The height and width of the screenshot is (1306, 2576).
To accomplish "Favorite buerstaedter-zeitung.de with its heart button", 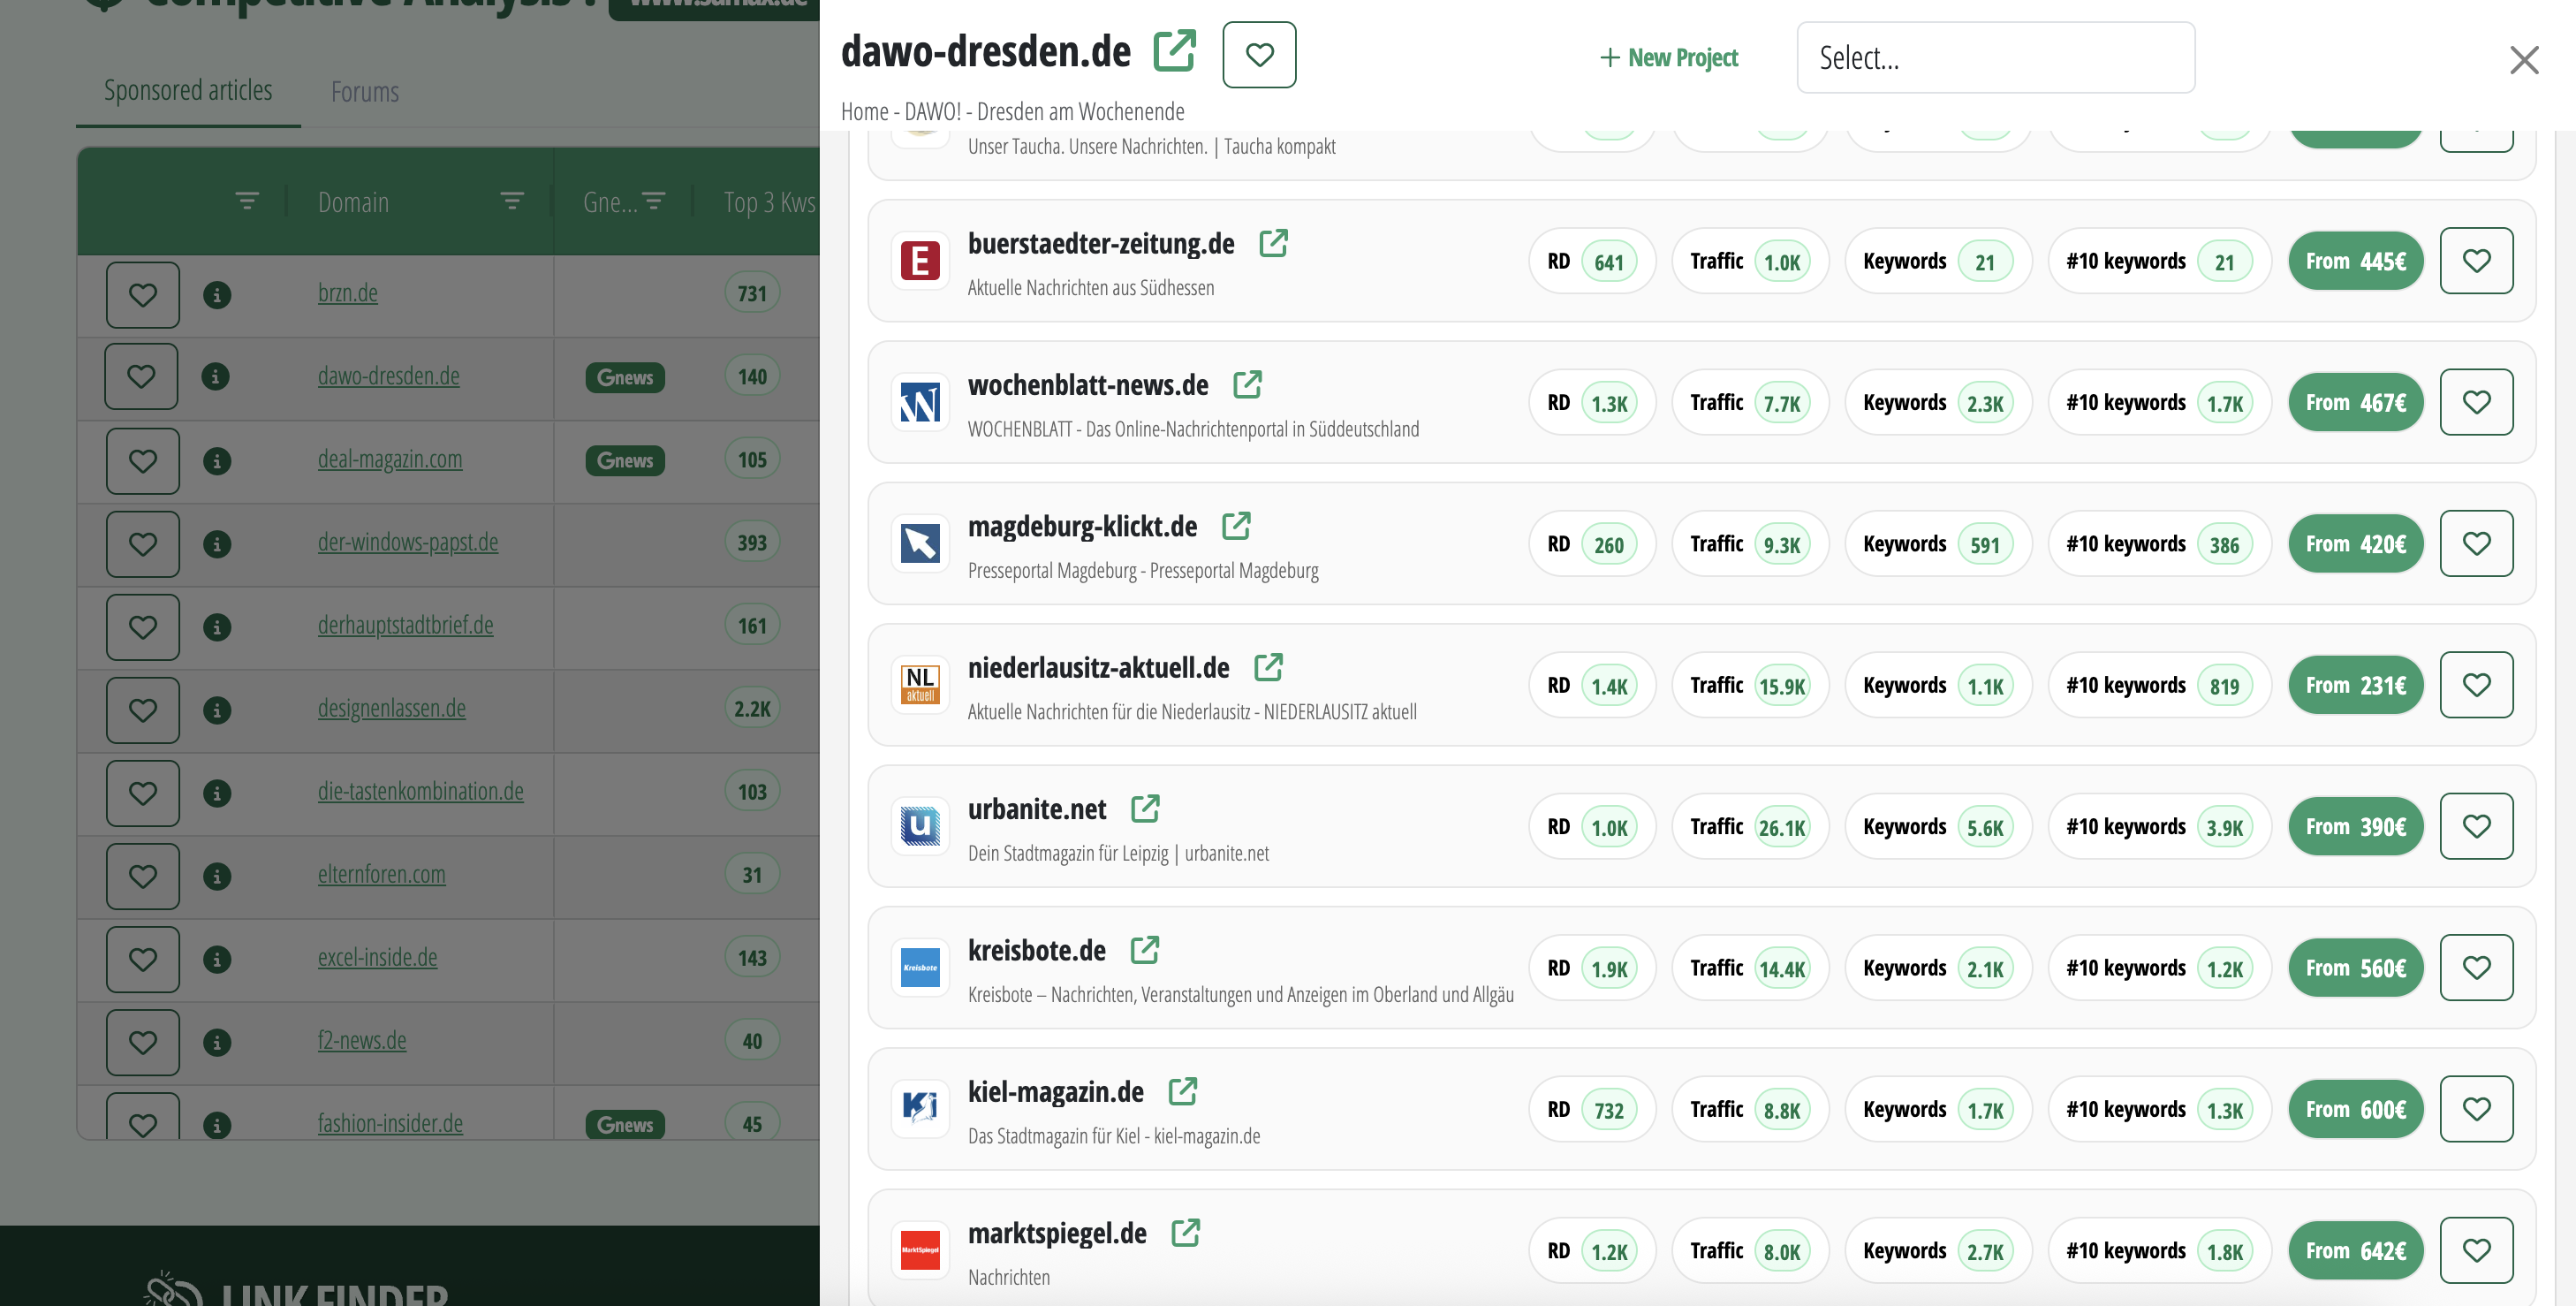I will point(2476,261).
